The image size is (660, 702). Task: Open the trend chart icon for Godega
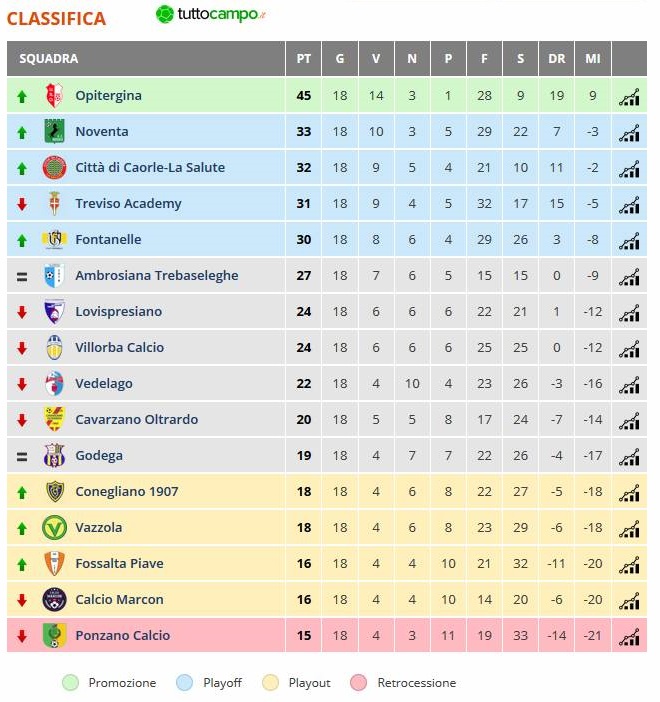(629, 457)
